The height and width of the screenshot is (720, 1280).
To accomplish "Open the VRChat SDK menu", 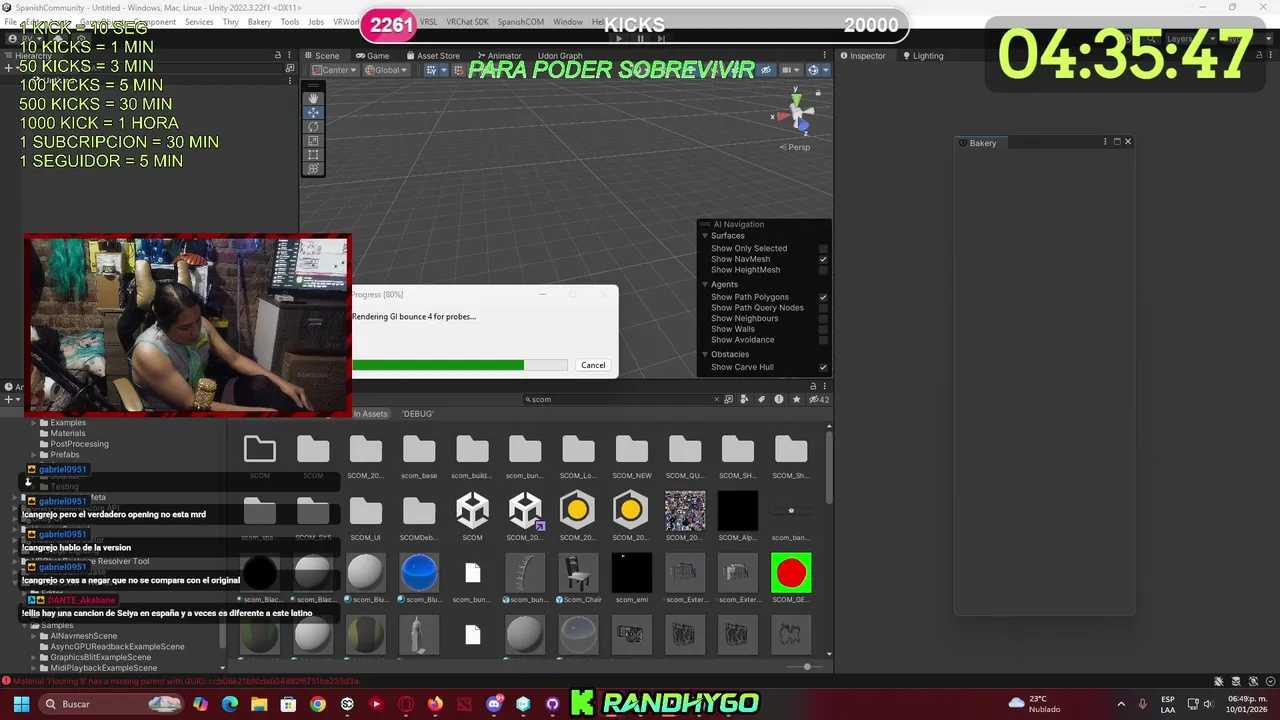I will pyautogui.click(x=467, y=22).
